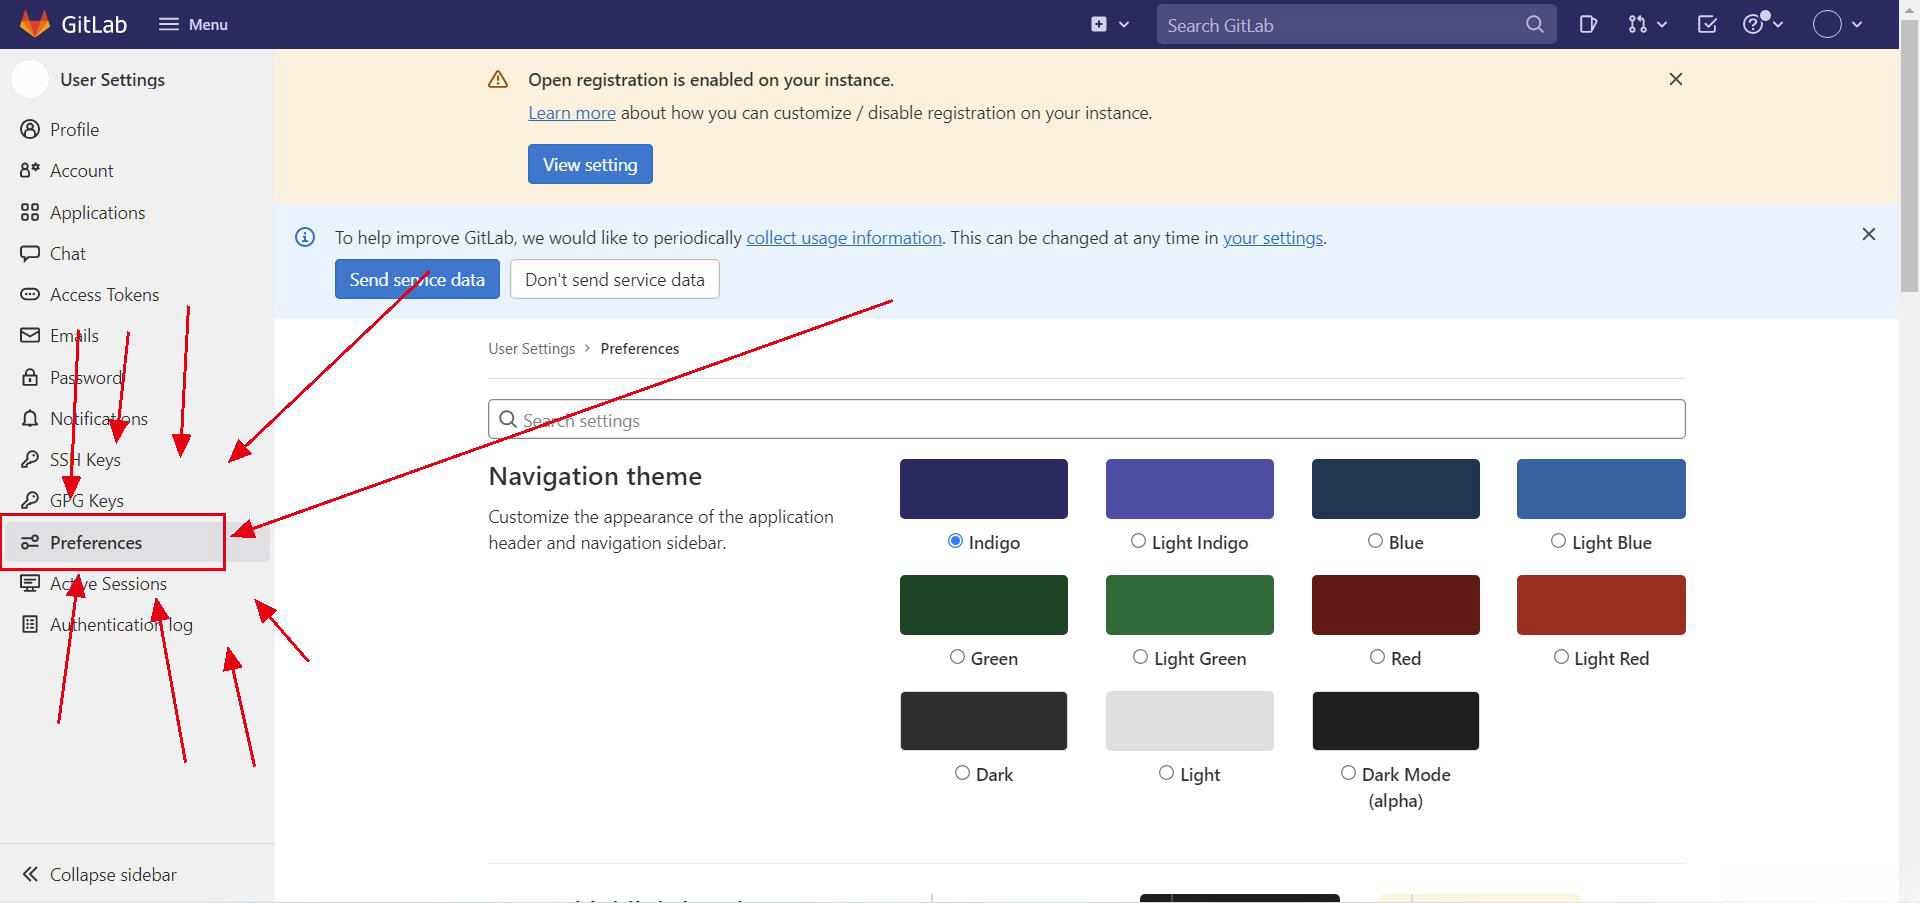
Task: Close the usage information banner
Action: point(1868,234)
